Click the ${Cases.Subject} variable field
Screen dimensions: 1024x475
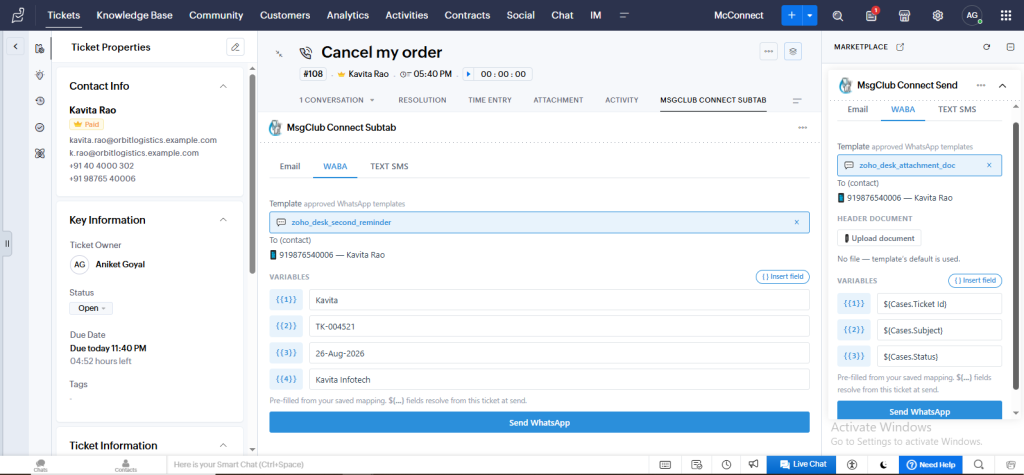tap(939, 330)
